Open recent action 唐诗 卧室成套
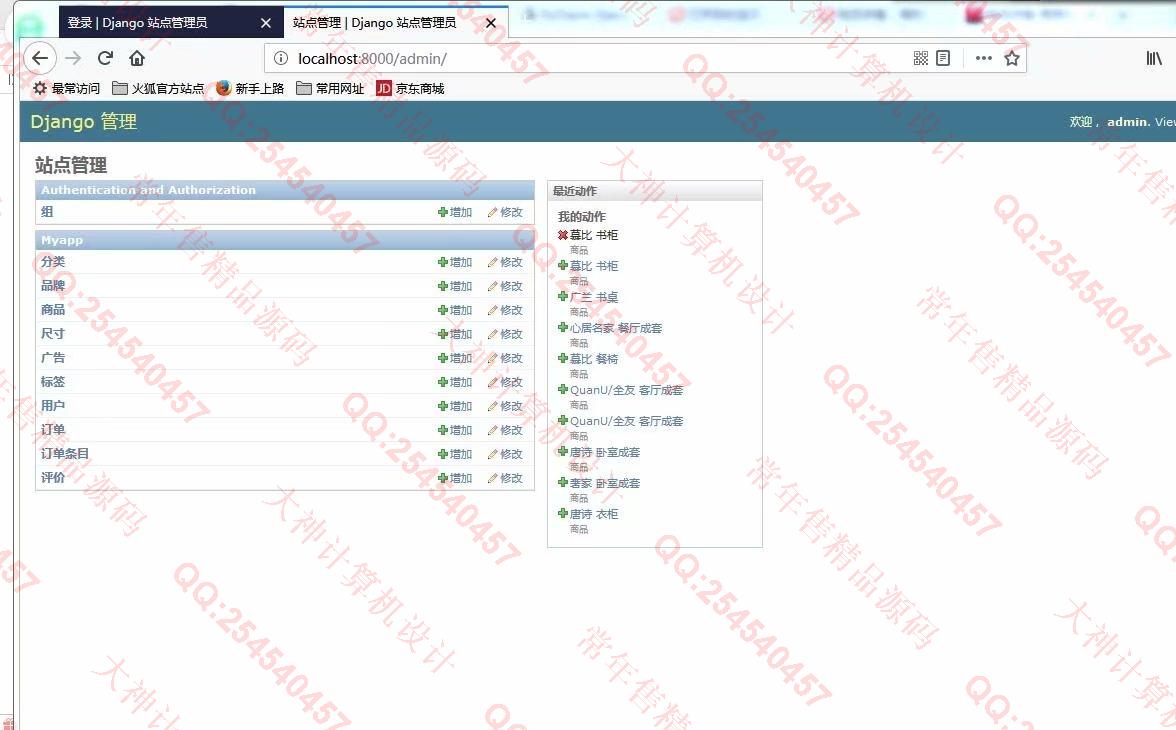The image size is (1176, 730). [x=604, y=452]
